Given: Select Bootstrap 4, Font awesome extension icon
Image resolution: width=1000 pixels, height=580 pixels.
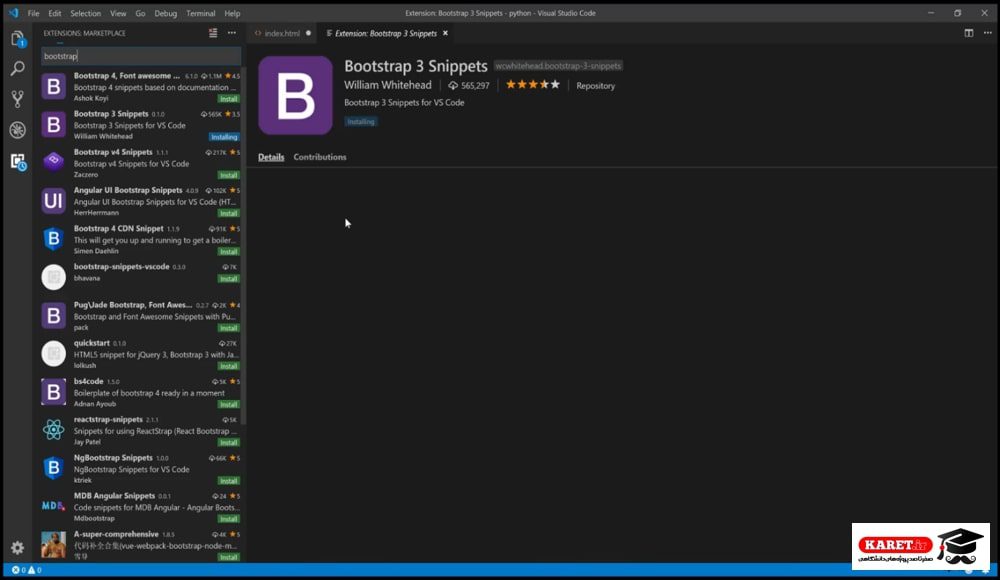Looking at the screenshot, I should click(54, 86).
